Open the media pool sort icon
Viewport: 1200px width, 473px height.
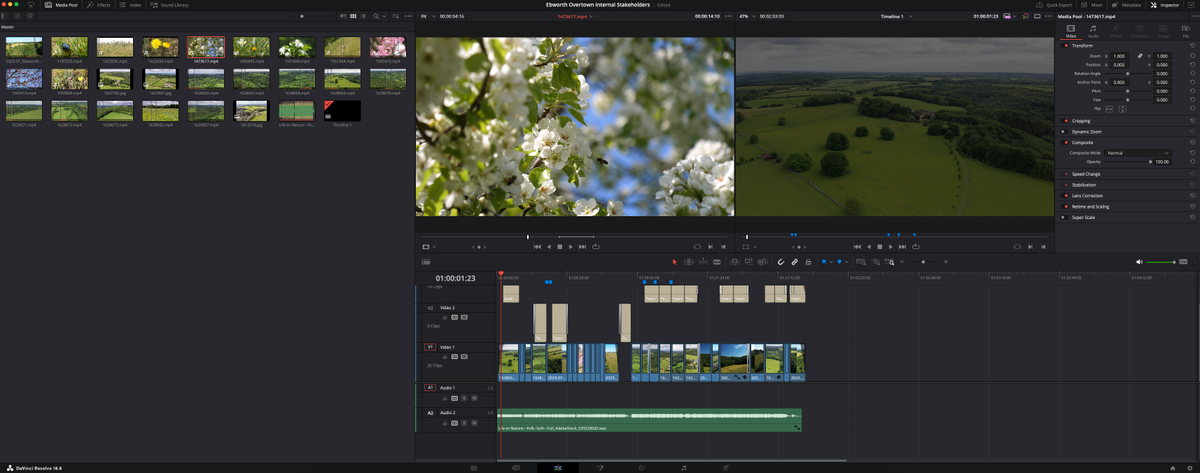396,16
